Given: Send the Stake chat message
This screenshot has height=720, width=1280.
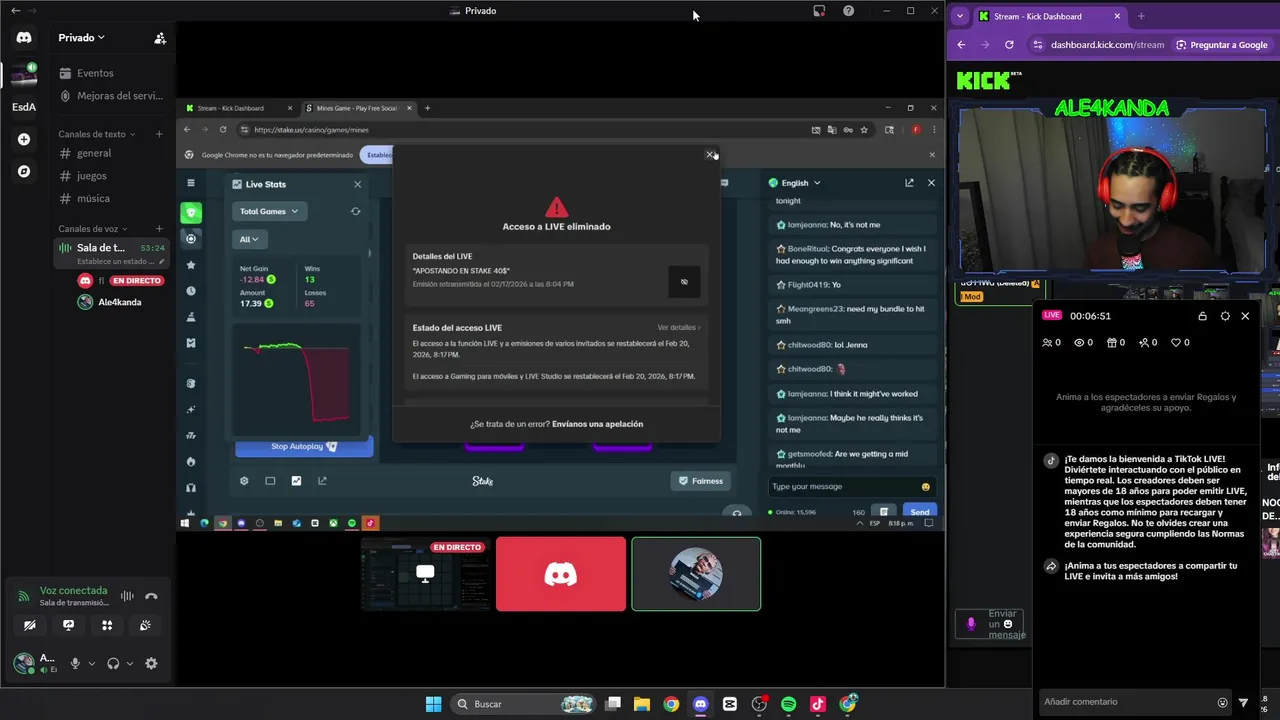Looking at the screenshot, I should [919, 512].
